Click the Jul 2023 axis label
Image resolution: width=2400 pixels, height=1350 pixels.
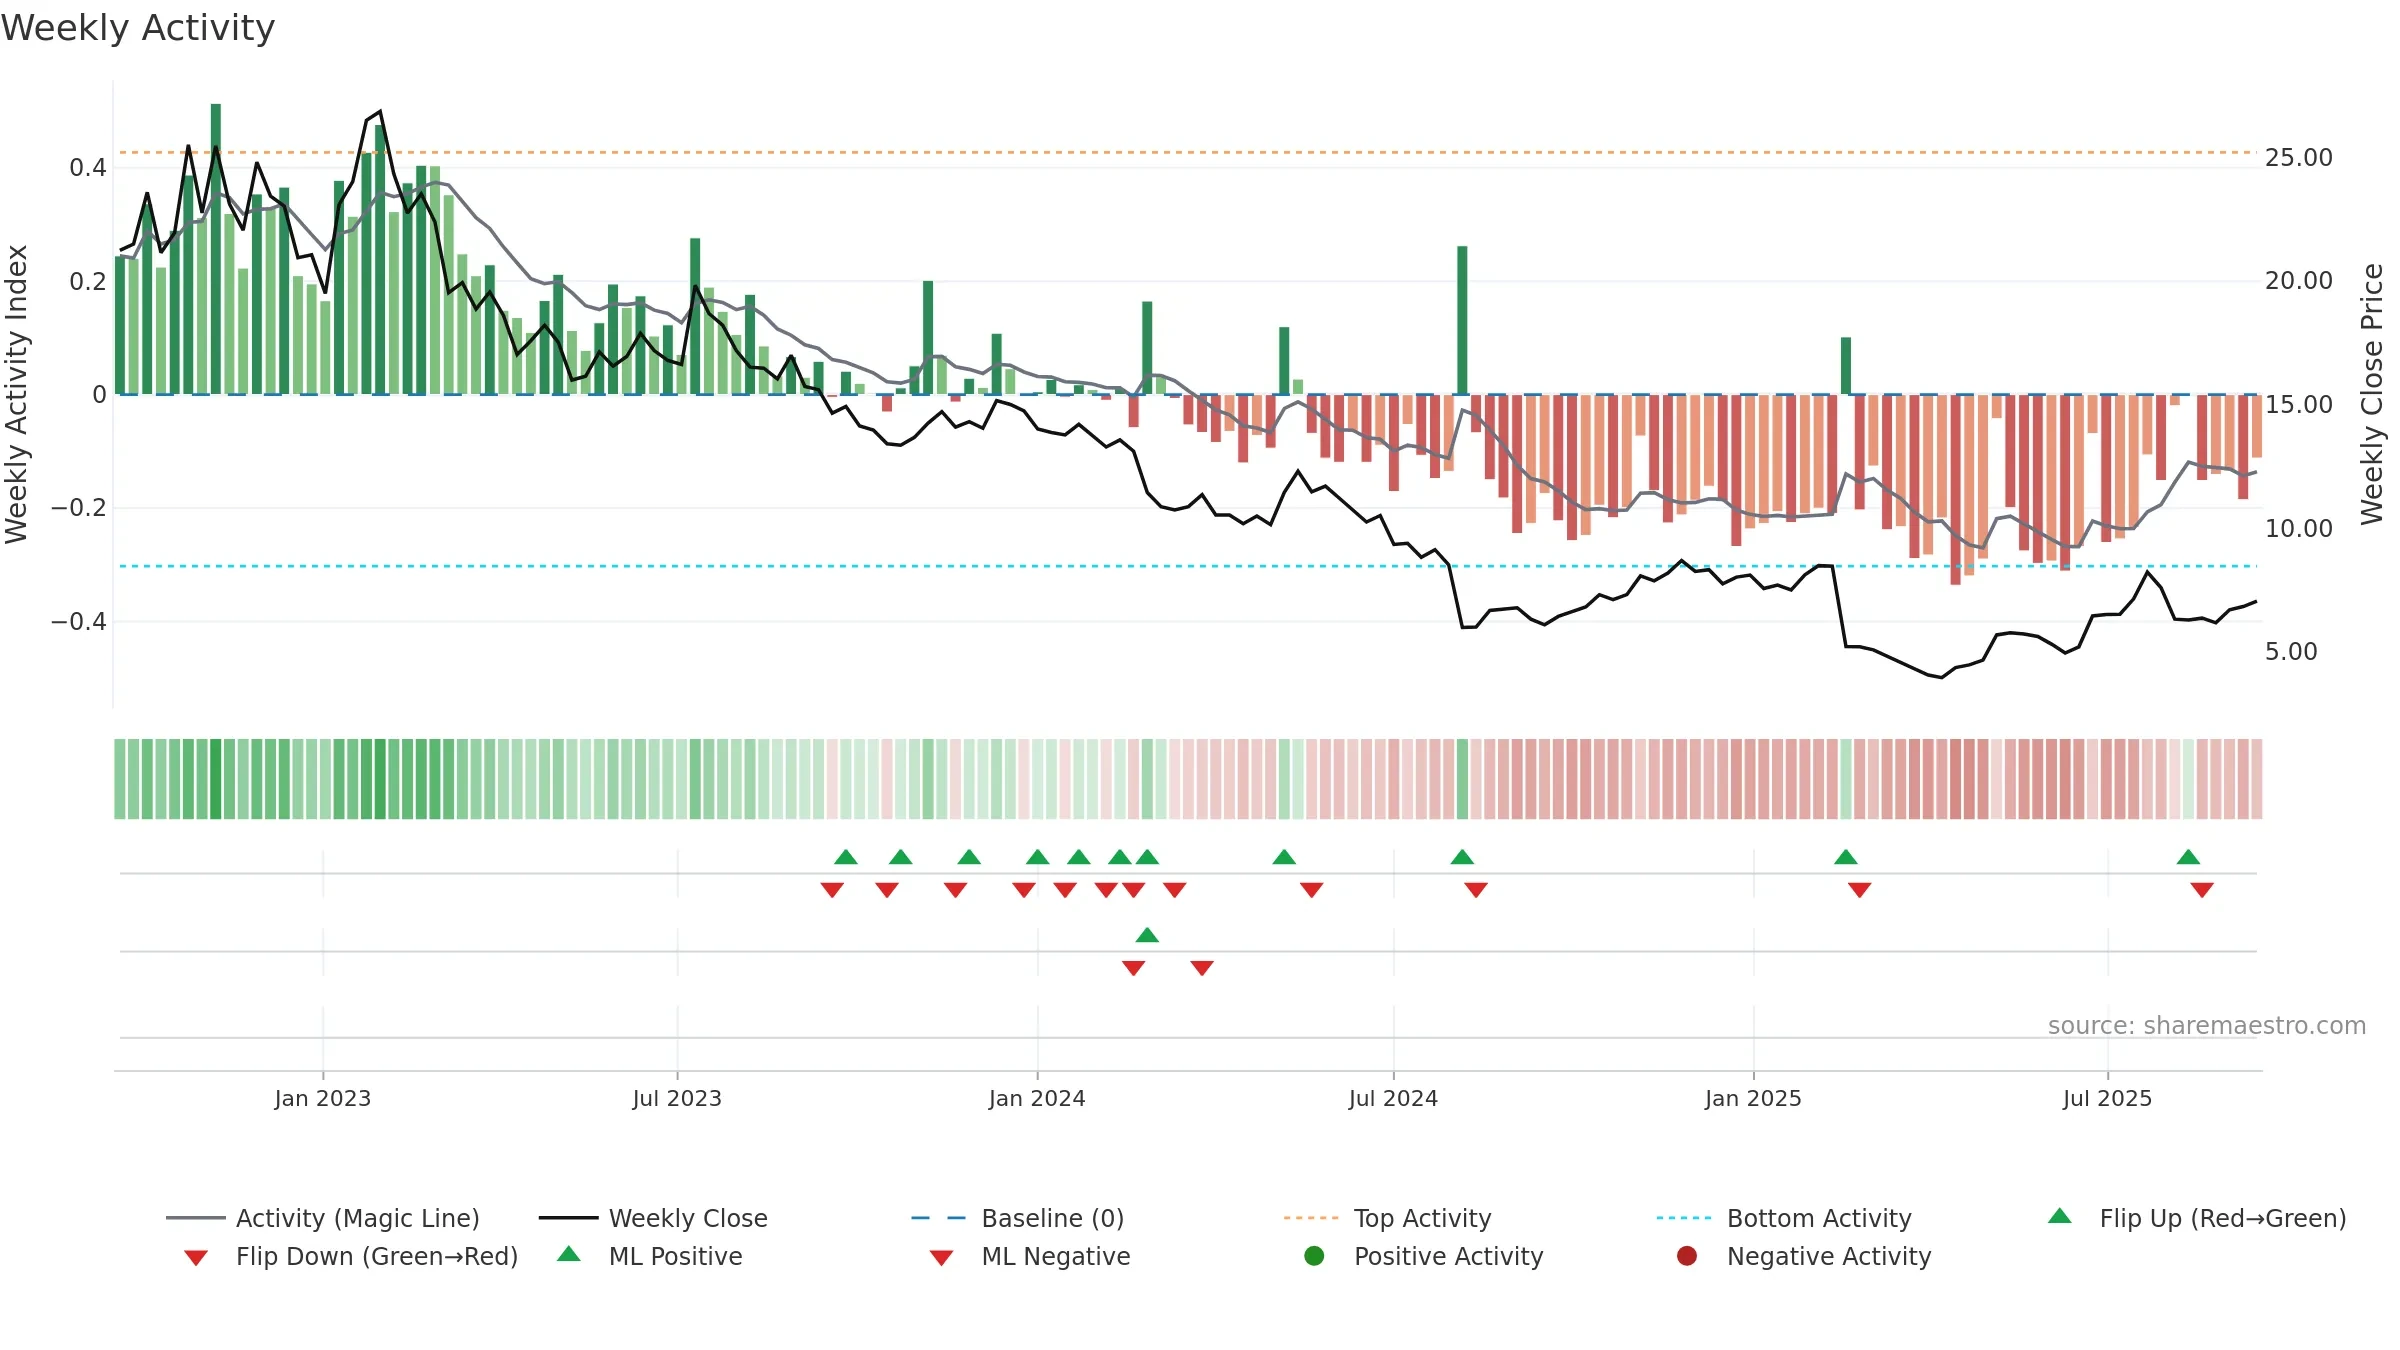677,1098
